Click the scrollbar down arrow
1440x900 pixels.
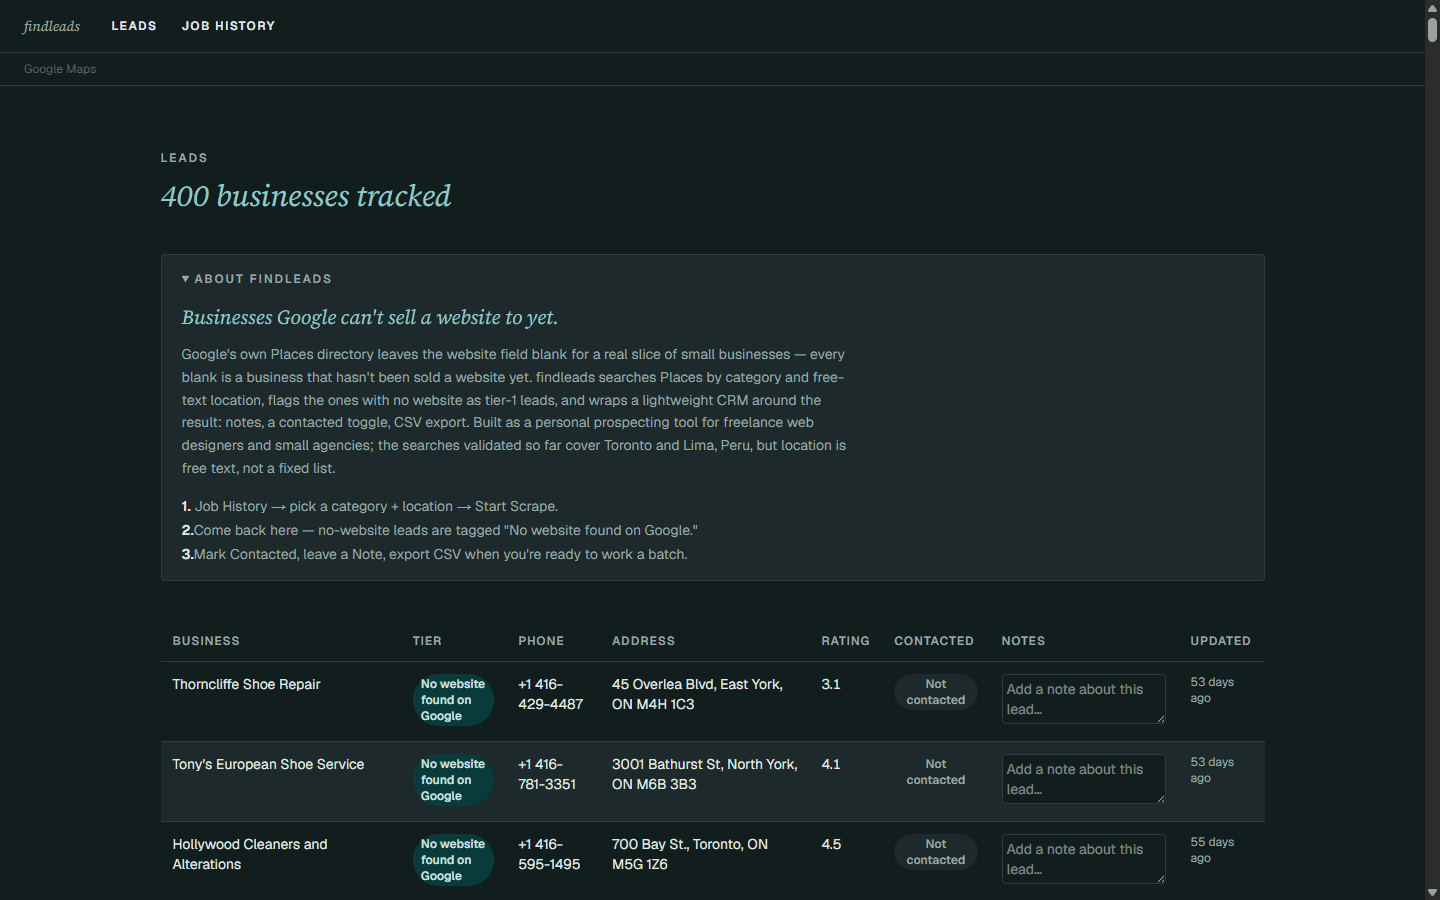click(1432, 892)
